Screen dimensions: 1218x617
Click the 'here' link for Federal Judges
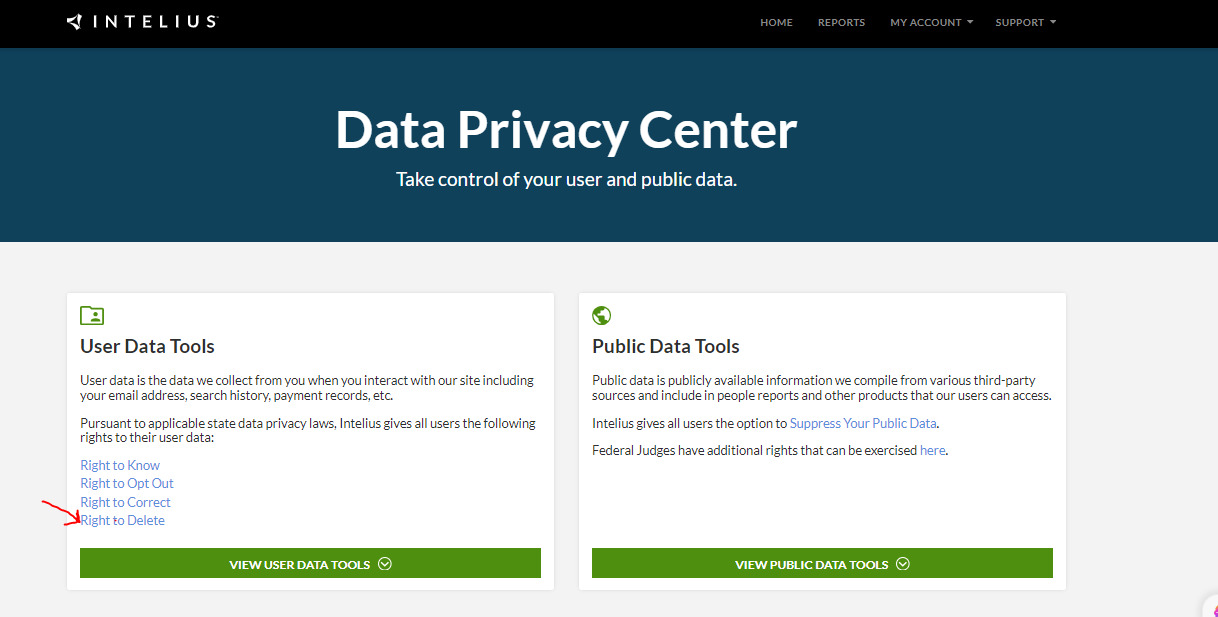(x=932, y=450)
